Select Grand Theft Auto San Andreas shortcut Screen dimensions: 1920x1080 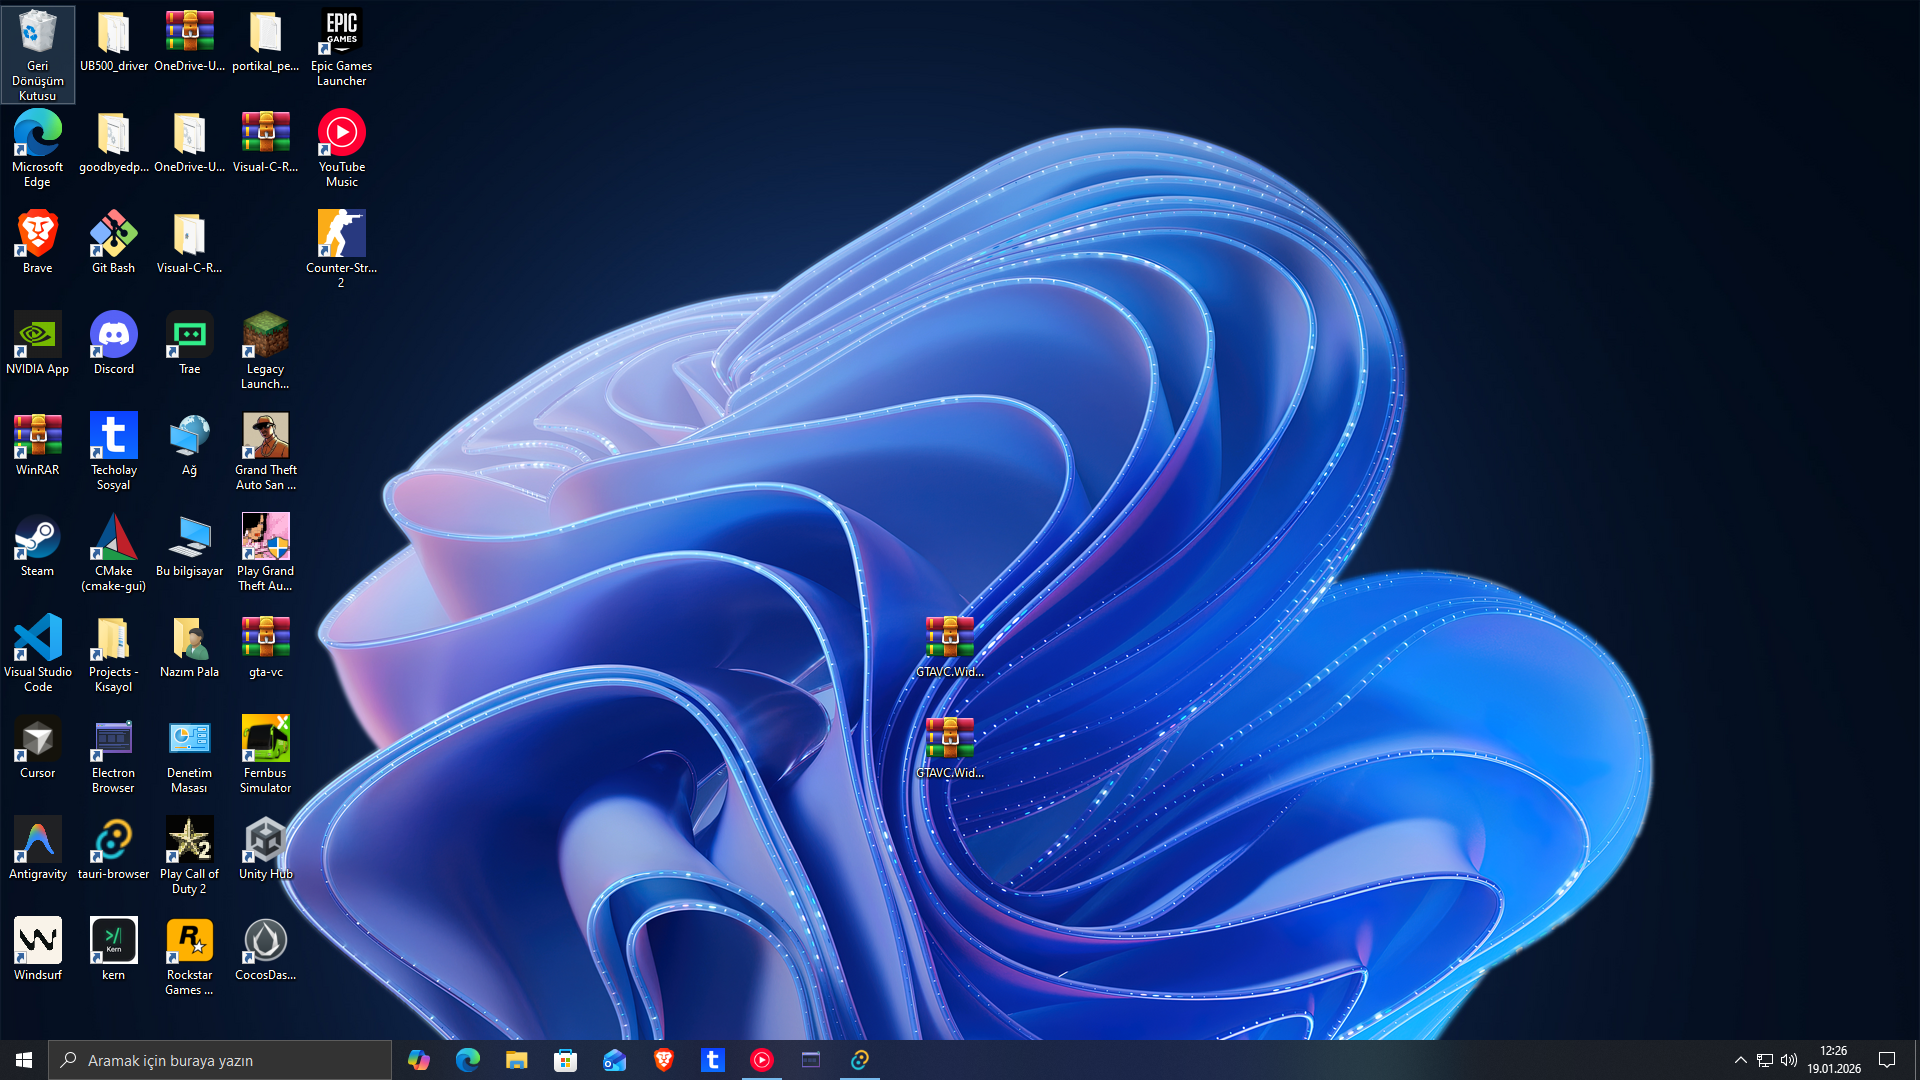[265, 451]
